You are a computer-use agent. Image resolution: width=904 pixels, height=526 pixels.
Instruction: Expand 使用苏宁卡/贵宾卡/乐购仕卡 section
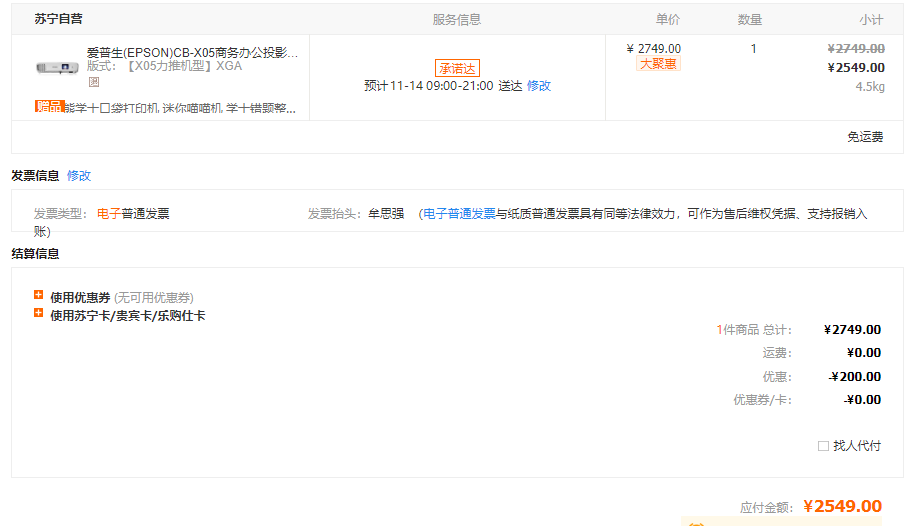click(x=39, y=313)
